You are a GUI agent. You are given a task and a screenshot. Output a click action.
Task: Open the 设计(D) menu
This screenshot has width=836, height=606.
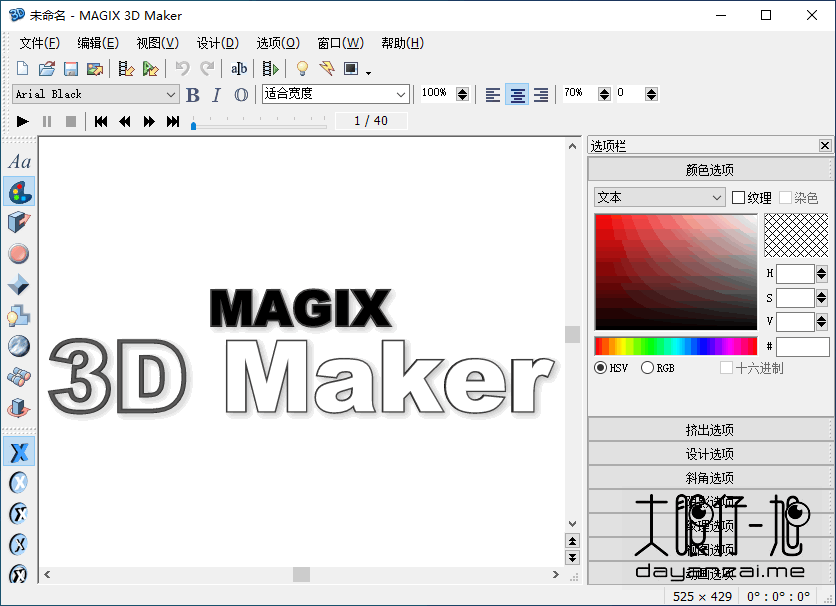click(218, 43)
